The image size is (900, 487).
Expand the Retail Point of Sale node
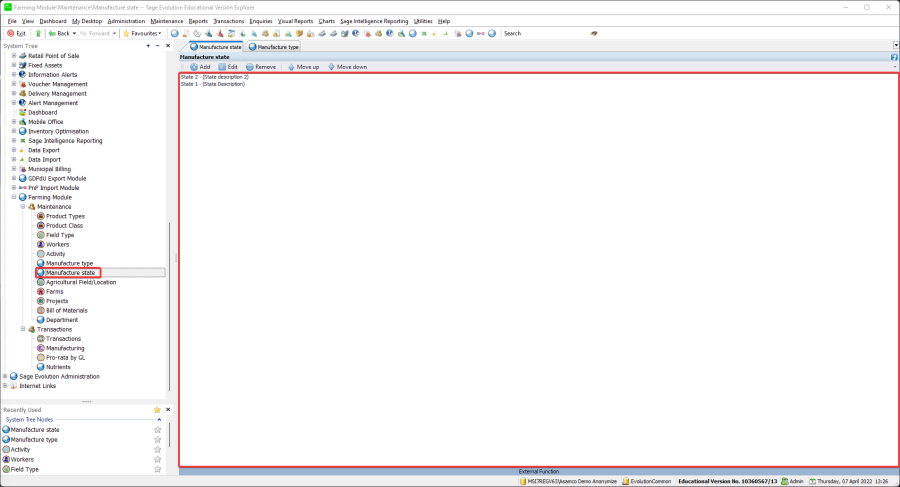point(14,56)
